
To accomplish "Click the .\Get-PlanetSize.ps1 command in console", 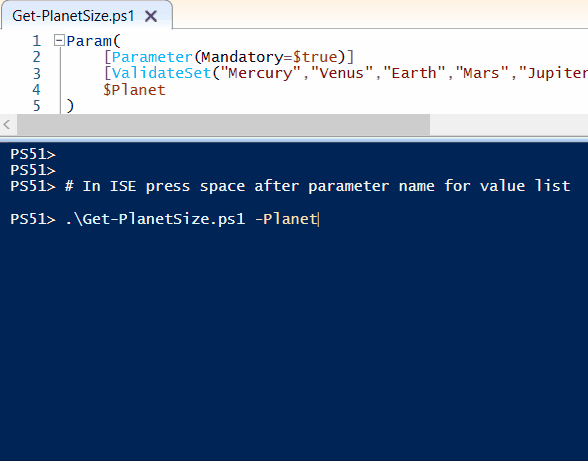I will point(155,219).
